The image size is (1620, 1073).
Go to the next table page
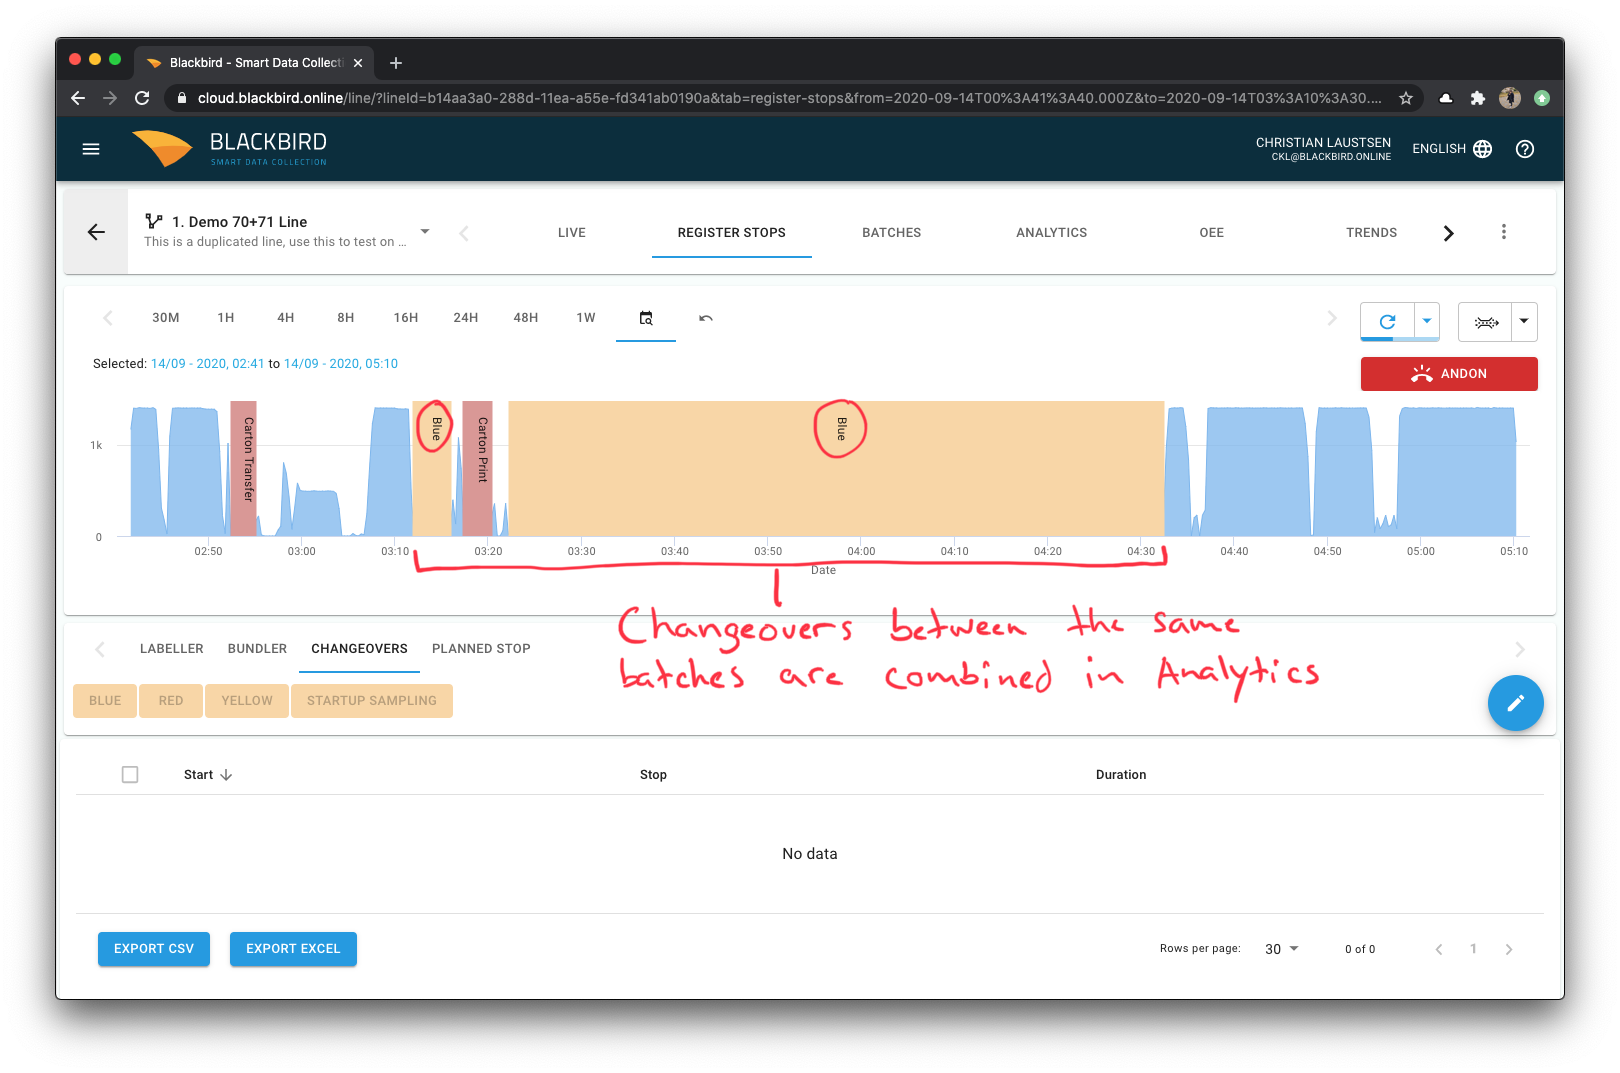[x=1509, y=949]
